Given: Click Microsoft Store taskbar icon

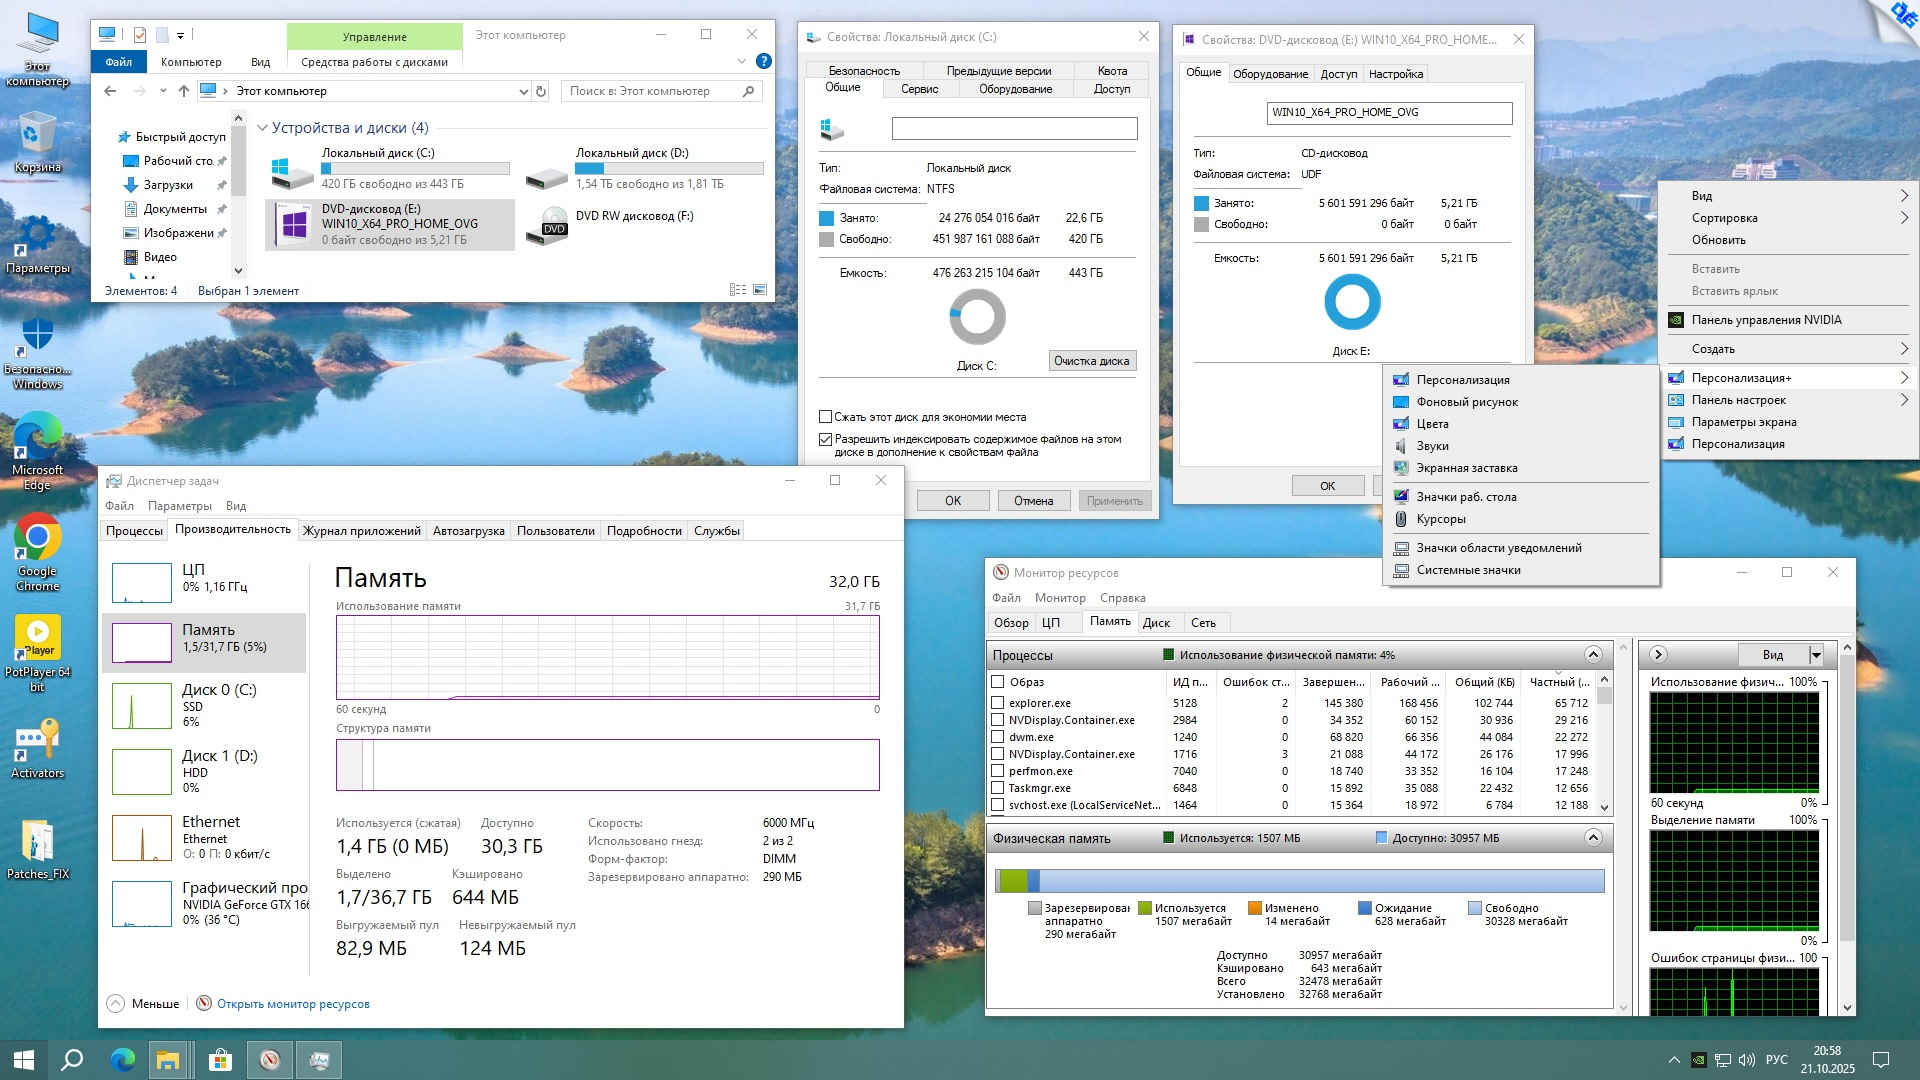Looking at the screenshot, I should click(x=220, y=1060).
